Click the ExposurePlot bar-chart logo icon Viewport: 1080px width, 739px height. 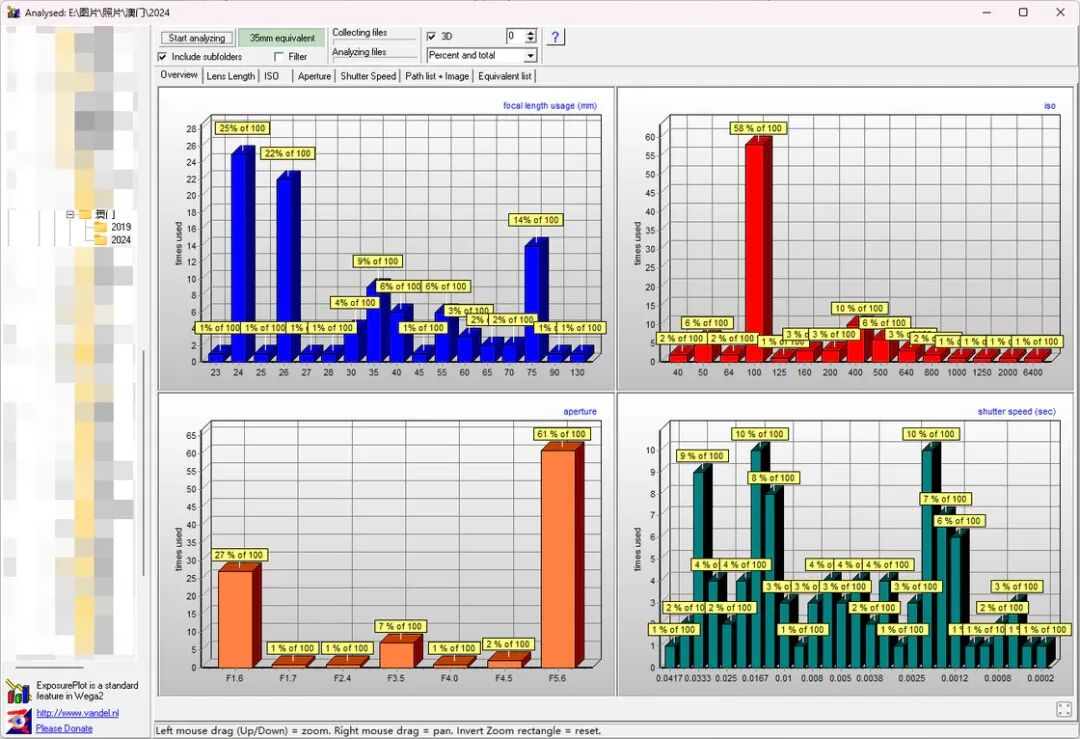[x=18, y=690]
